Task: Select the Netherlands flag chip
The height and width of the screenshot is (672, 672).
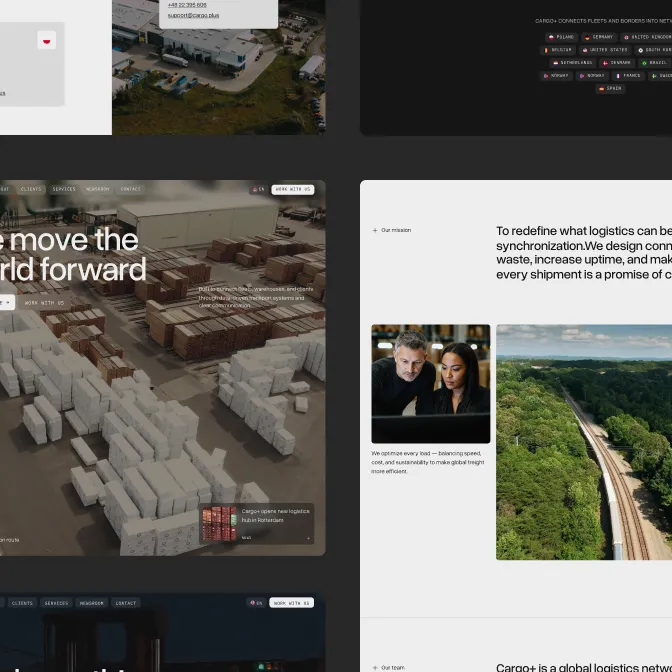Action: [573, 63]
